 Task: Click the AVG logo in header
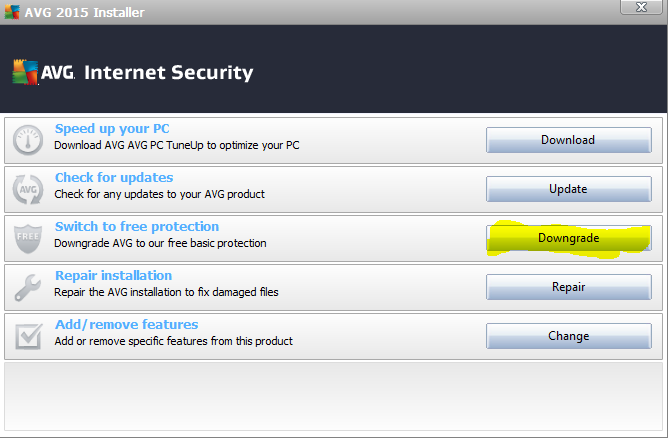click(40, 72)
